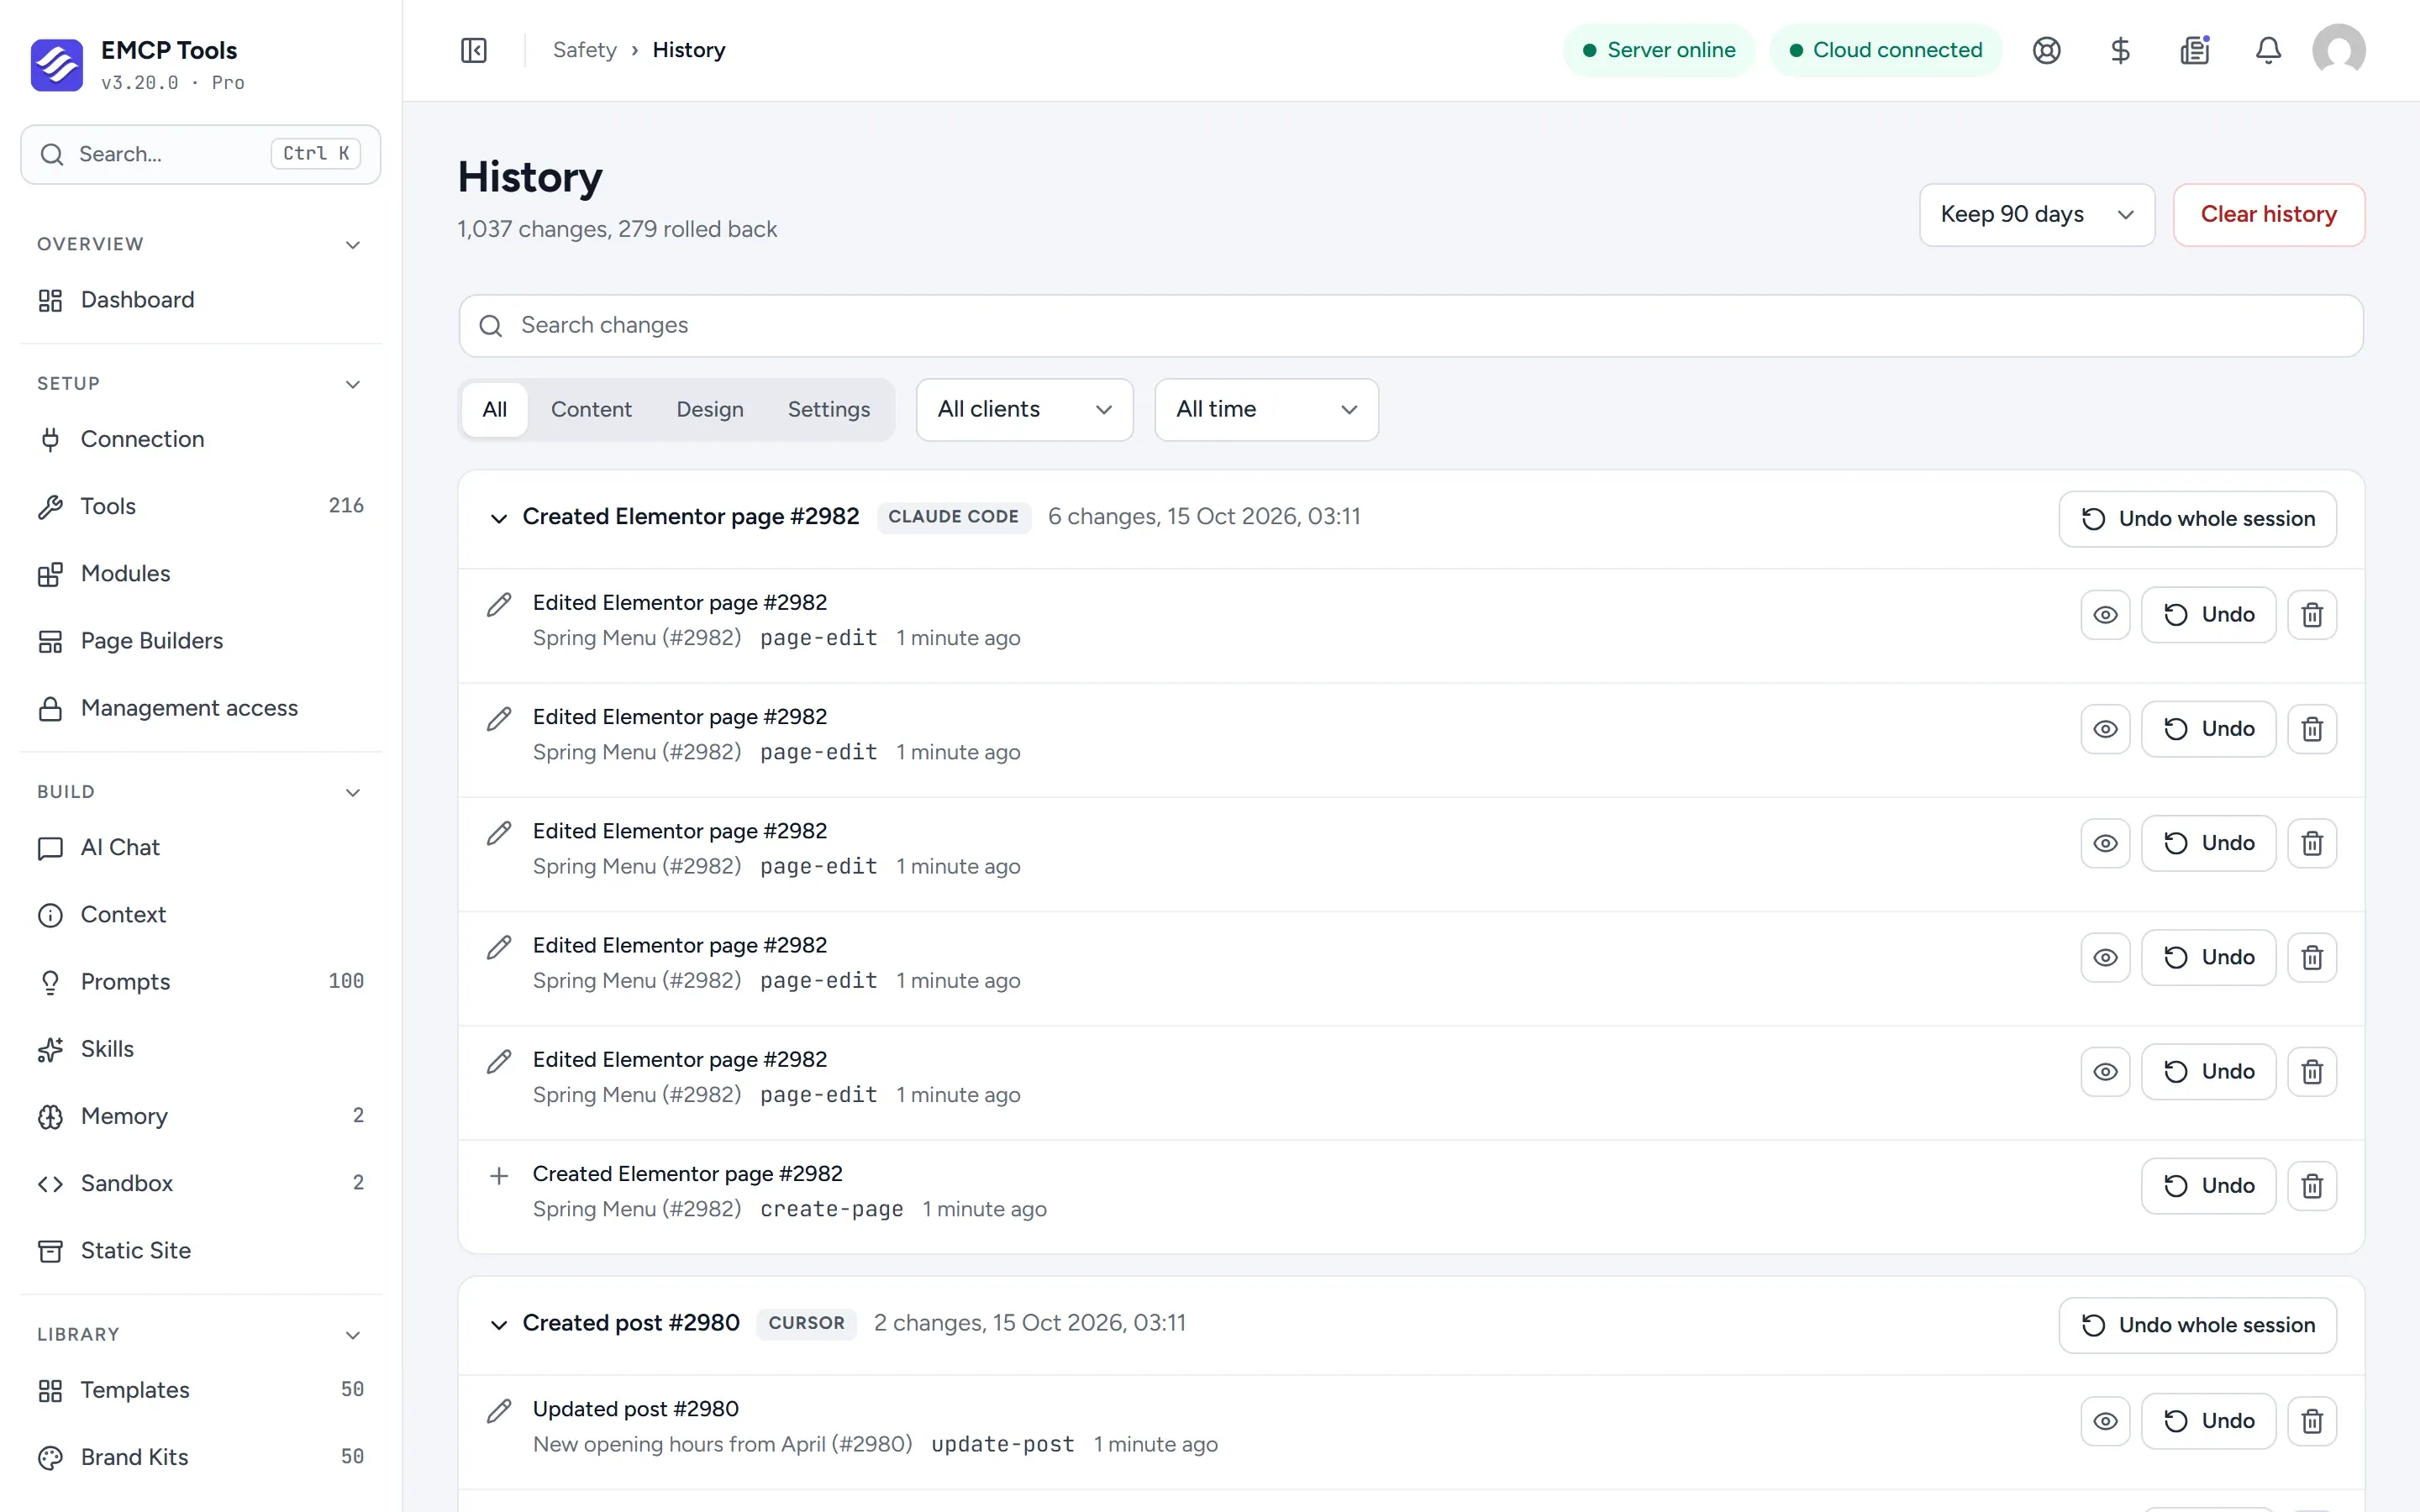
Task: Open the billing dollar icon
Action: (2121, 50)
